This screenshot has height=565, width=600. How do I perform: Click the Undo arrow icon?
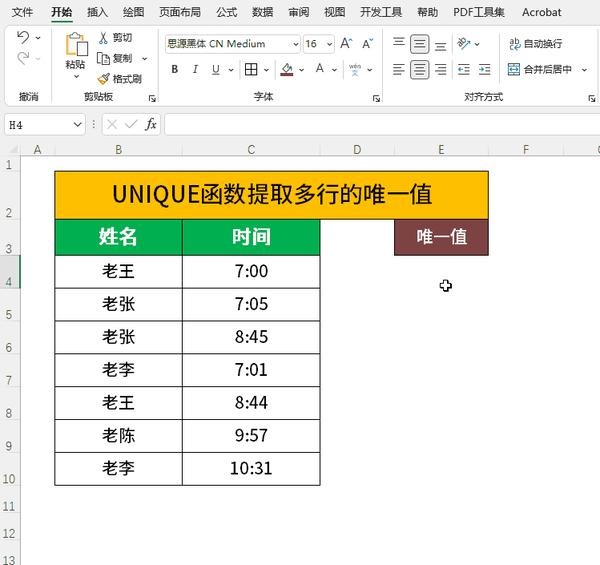(23, 37)
